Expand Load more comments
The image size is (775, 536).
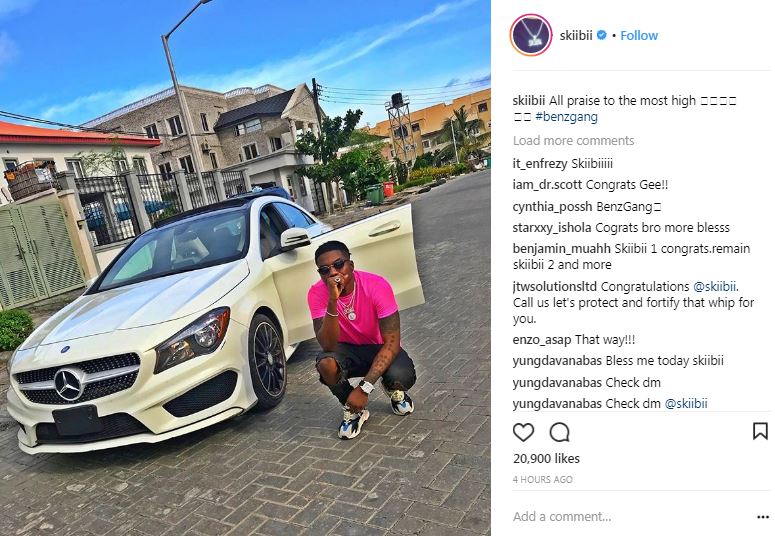click(x=573, y=141)
